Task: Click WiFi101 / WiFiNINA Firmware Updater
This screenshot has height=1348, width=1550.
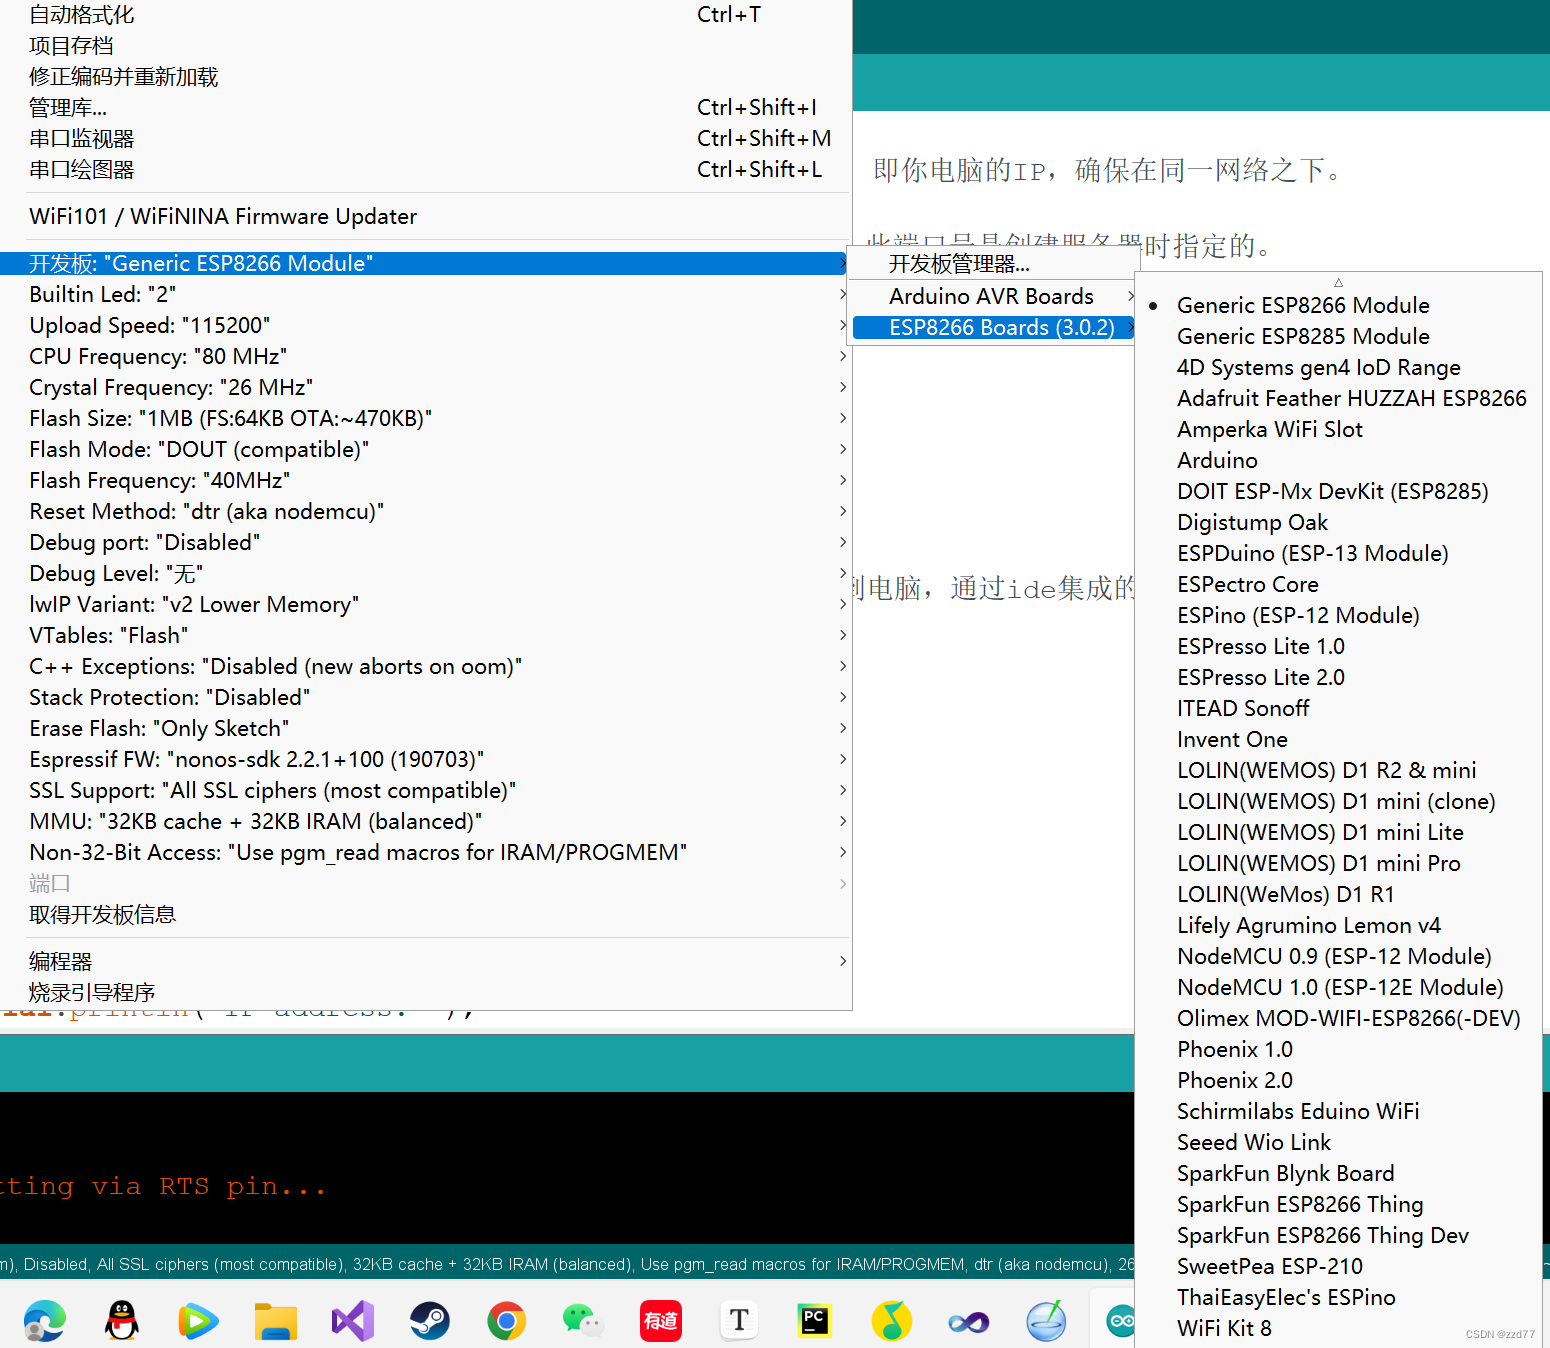Action: [x=425, y=216]
